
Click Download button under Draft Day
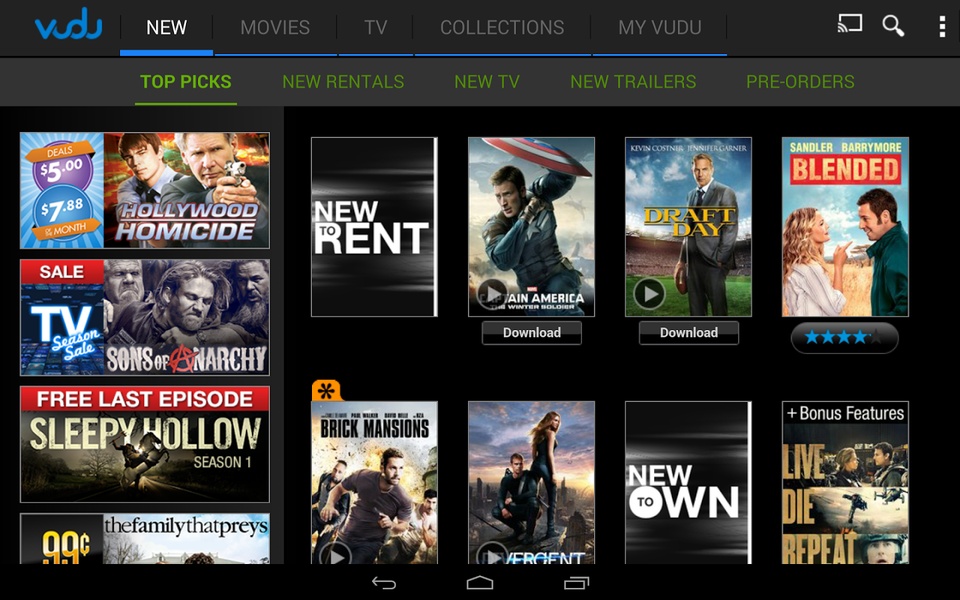pos(688,333)
